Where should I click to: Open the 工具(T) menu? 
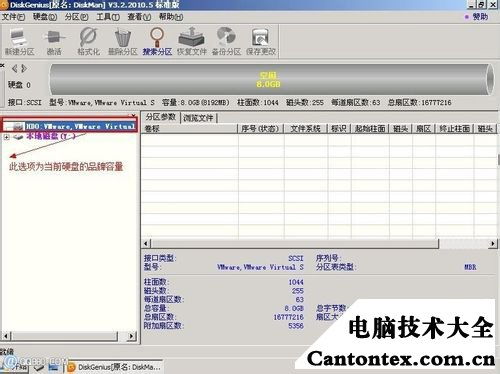[108, 17]
